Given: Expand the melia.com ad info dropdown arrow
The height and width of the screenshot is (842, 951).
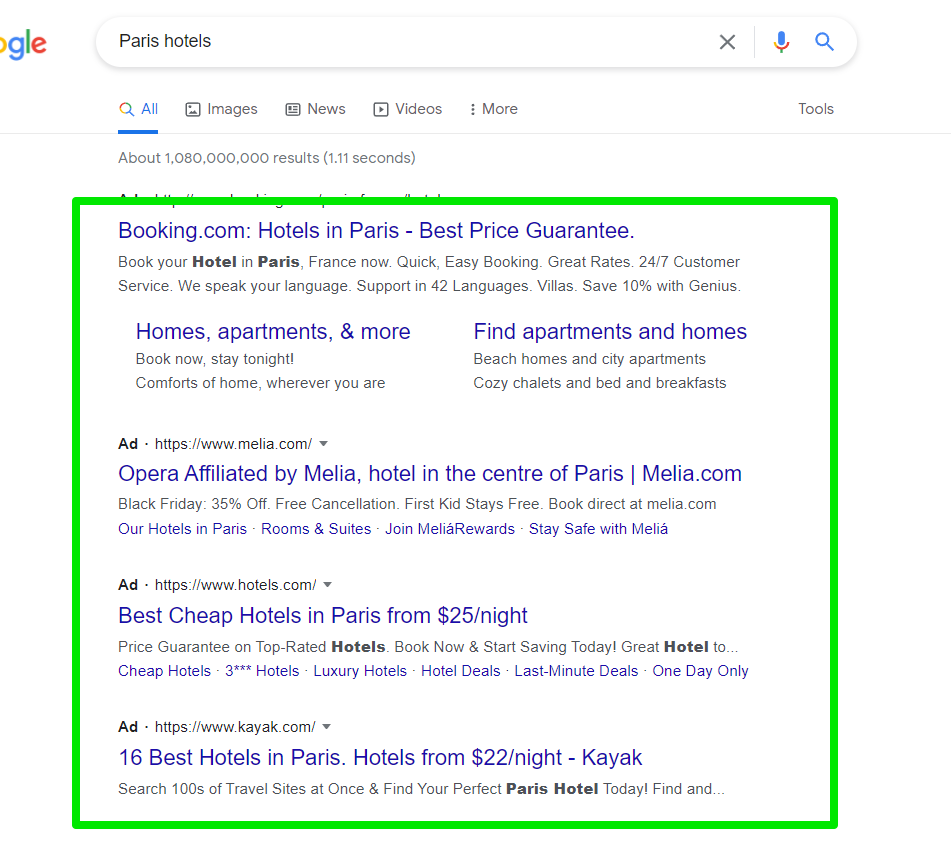Looking at the screenshot, I should click(324, 444).
